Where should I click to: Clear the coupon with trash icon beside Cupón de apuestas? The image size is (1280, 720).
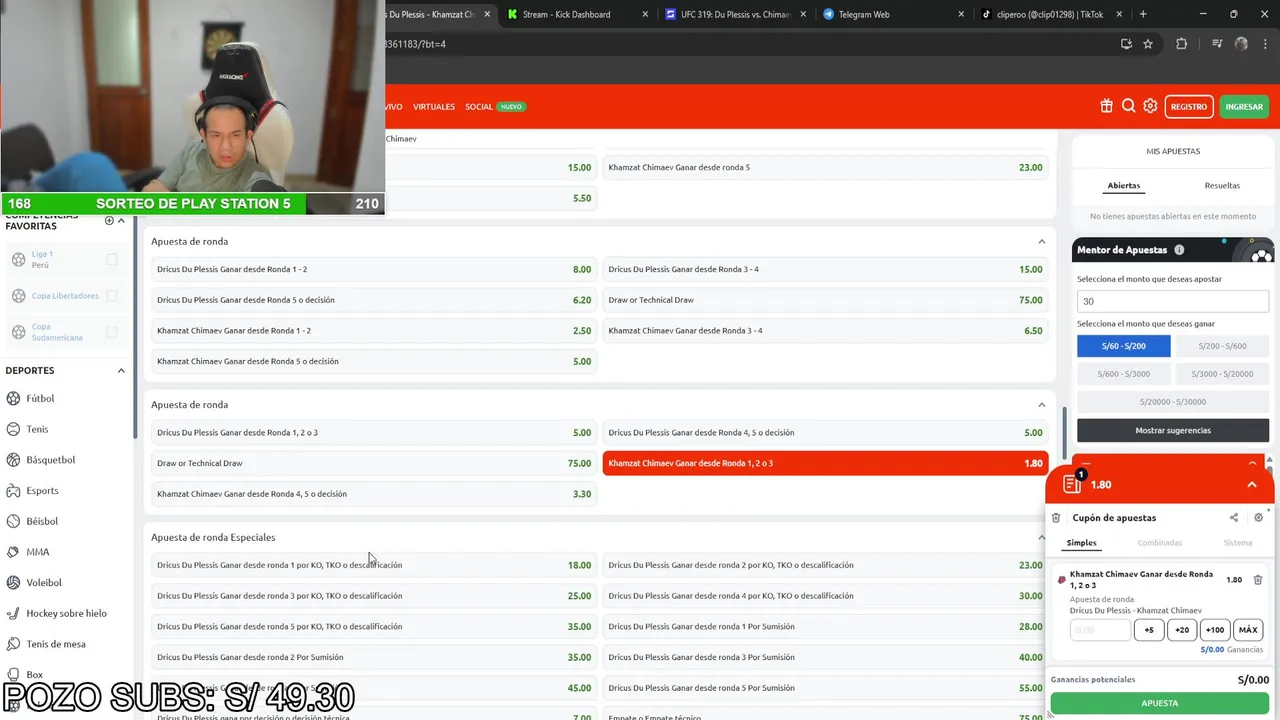coord(1056,518)
